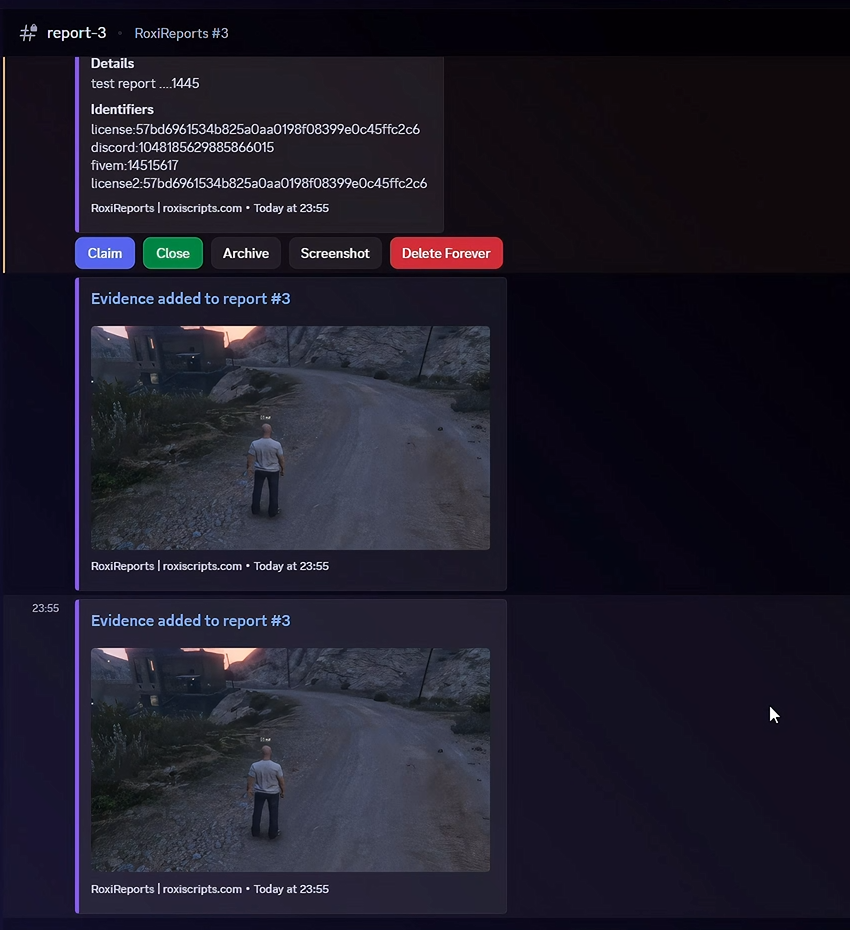The height and width of the screenshot is (930, 850).
Task: Select the fivem:14515617 identifier
Action: [x=135, y=165]
